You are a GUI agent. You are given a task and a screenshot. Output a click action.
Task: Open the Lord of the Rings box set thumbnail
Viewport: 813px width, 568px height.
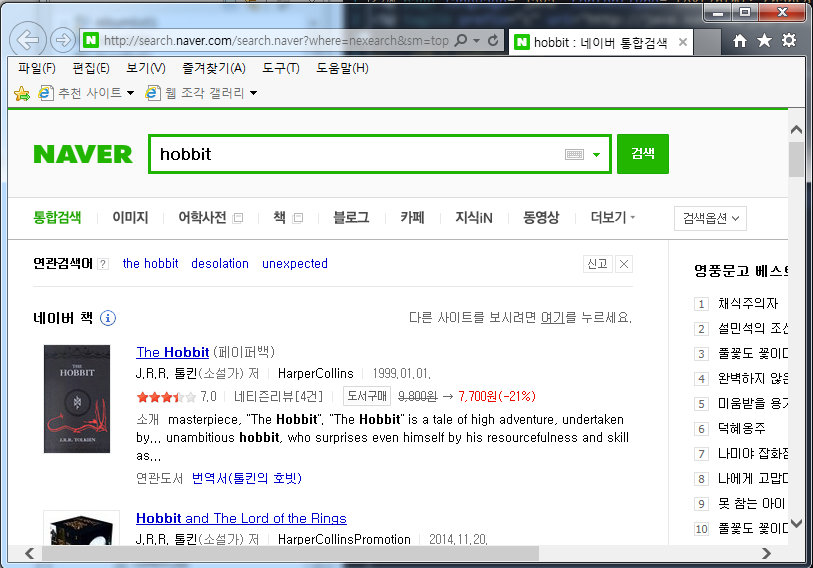tap(81, 528)
